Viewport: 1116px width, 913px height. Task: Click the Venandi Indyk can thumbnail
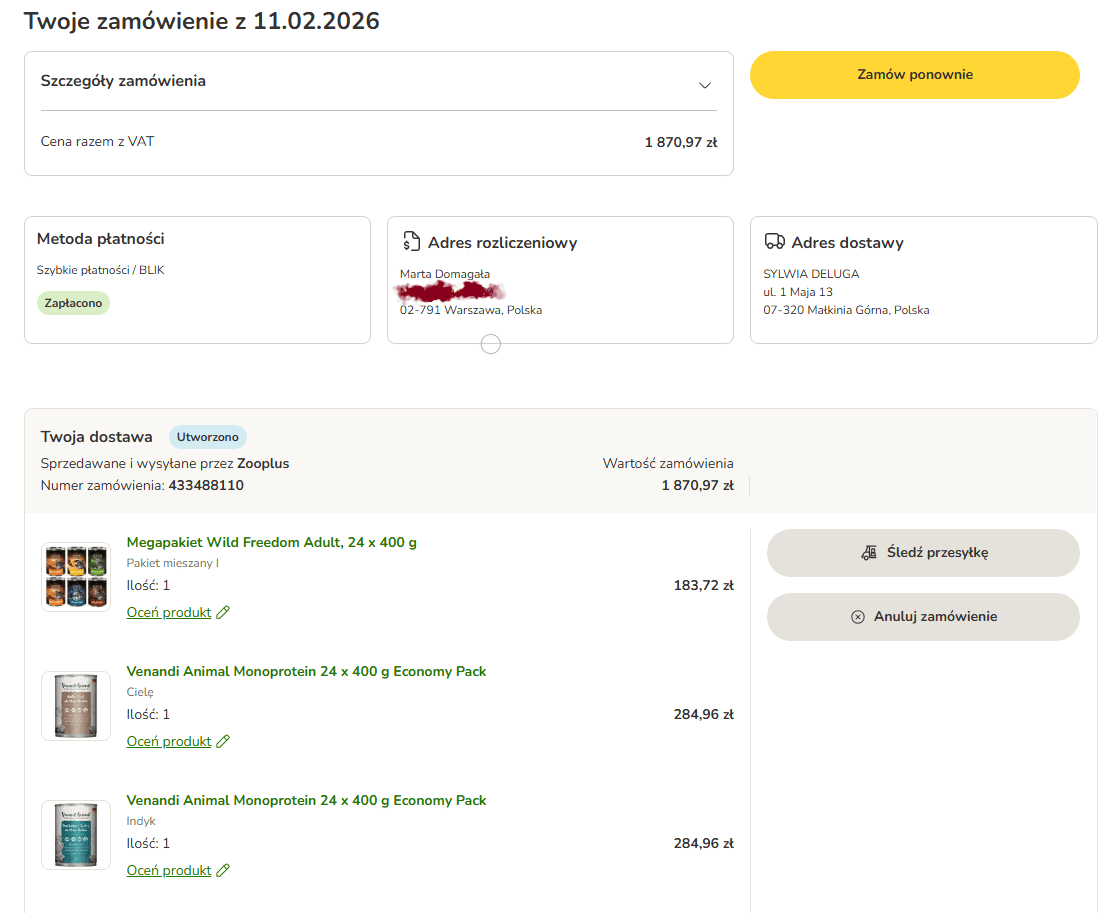[76, 835]
